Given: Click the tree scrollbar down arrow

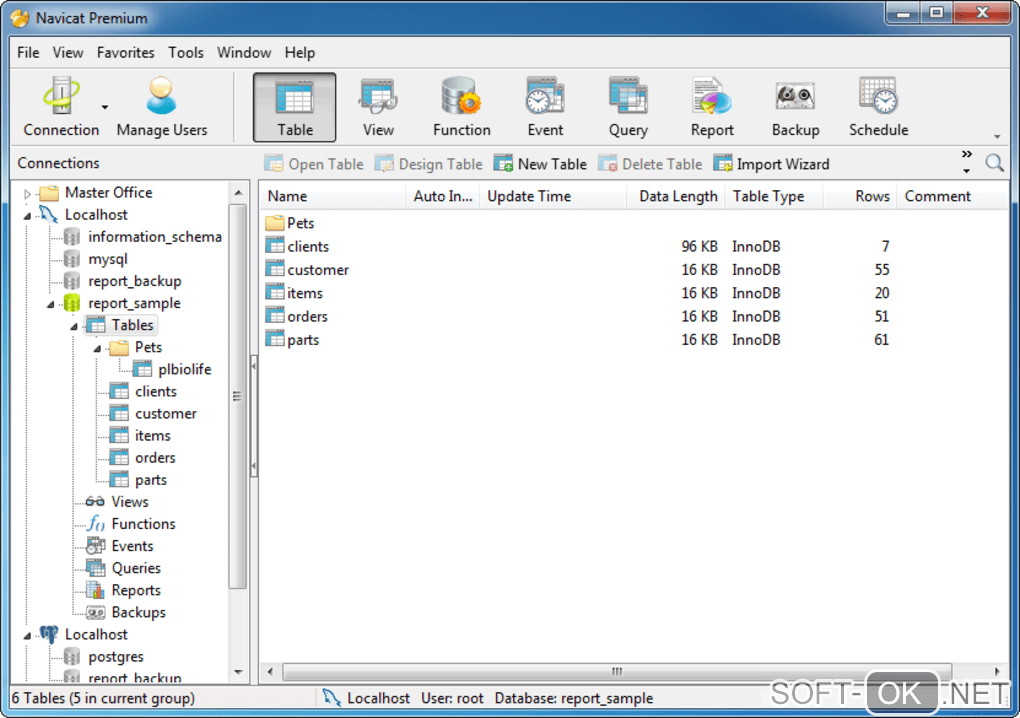Looking at the screenshot, I should tap(238, 672).
